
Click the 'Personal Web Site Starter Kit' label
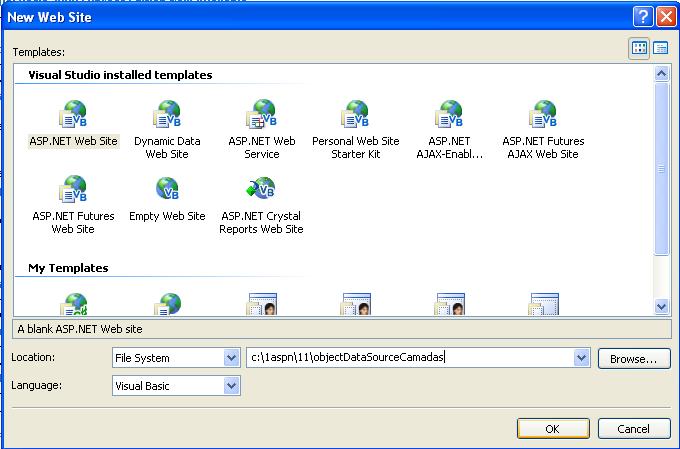coord(356,147)
